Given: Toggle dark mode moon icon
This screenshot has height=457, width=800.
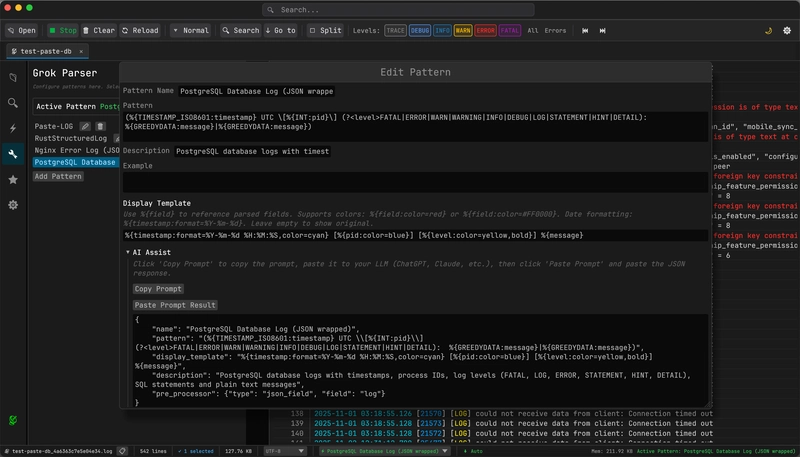Looking at the screenshot, I should click(x=768, y=31).
